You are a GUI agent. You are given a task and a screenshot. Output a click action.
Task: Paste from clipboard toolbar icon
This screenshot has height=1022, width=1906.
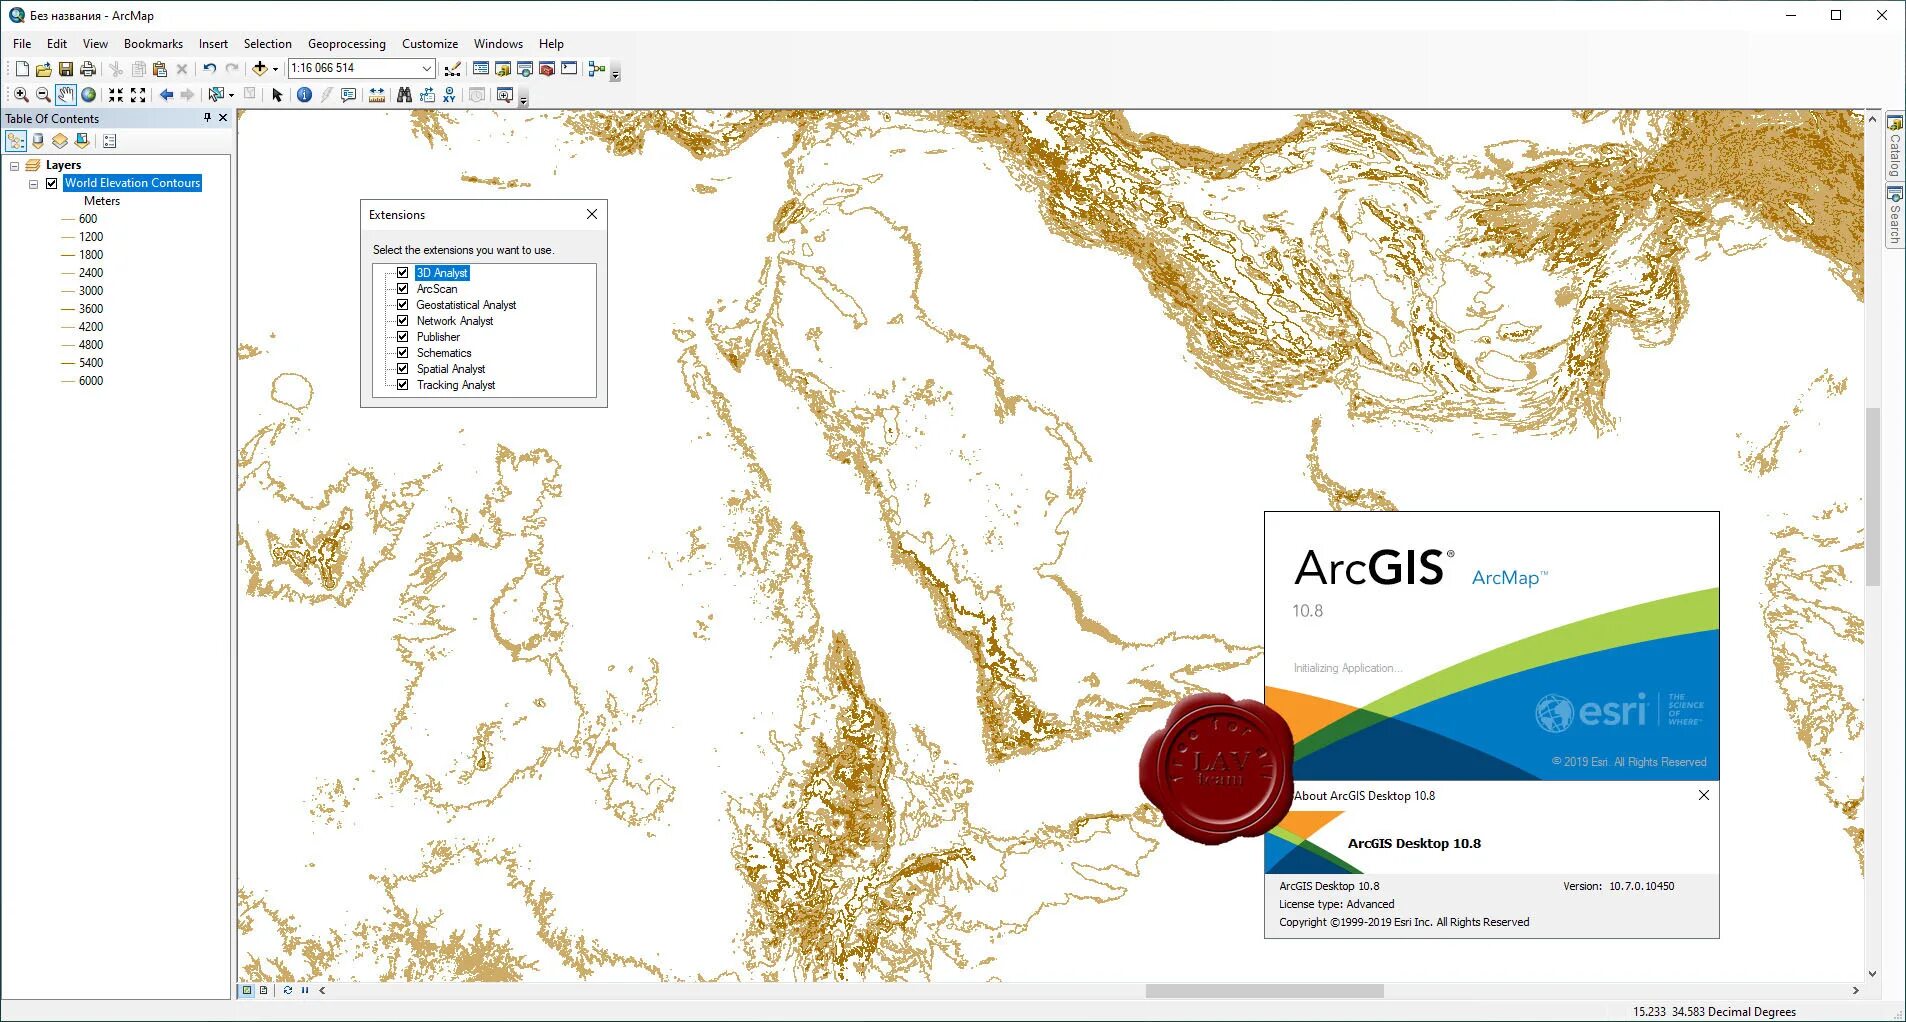[x=159, y=69]
